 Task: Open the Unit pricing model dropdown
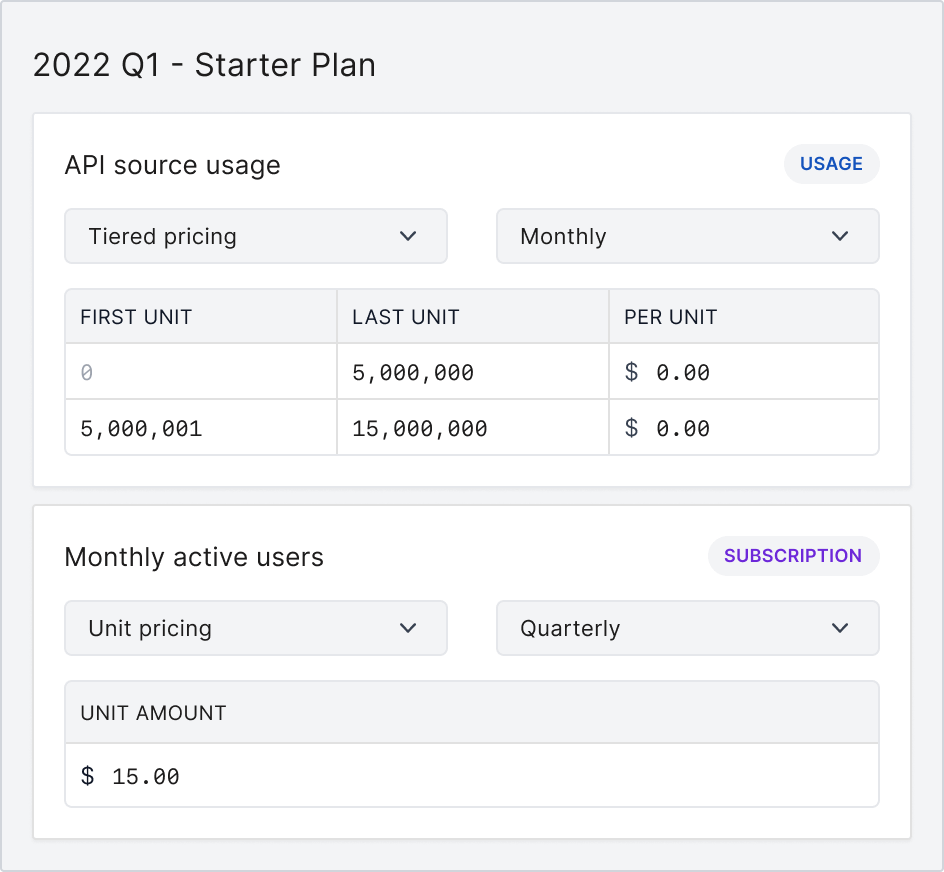[255, 628]
